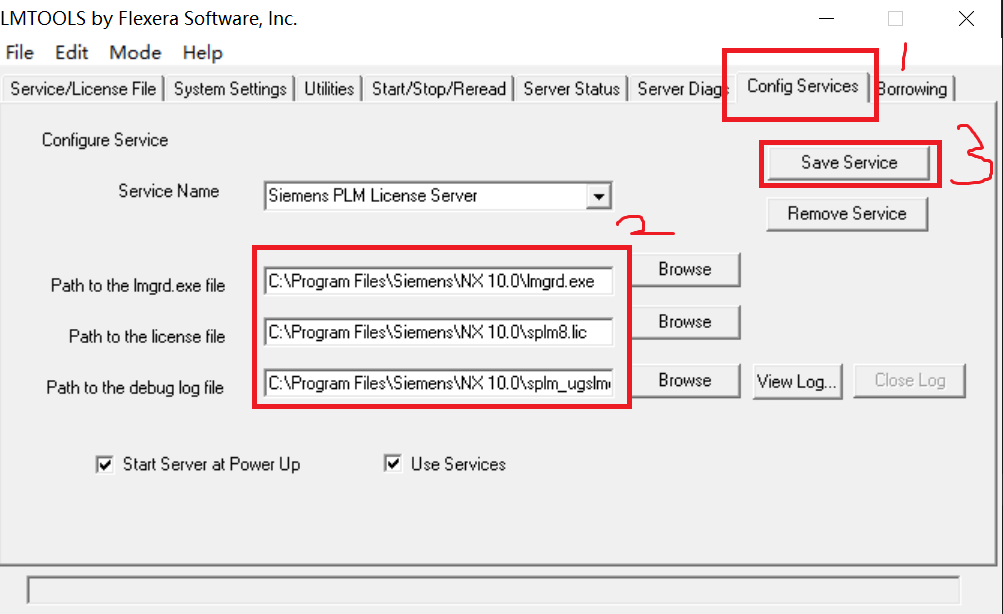This screenshot has height=614, width=1003.
Task: Click the 'Service Name' label
Action: coord(169,191)
